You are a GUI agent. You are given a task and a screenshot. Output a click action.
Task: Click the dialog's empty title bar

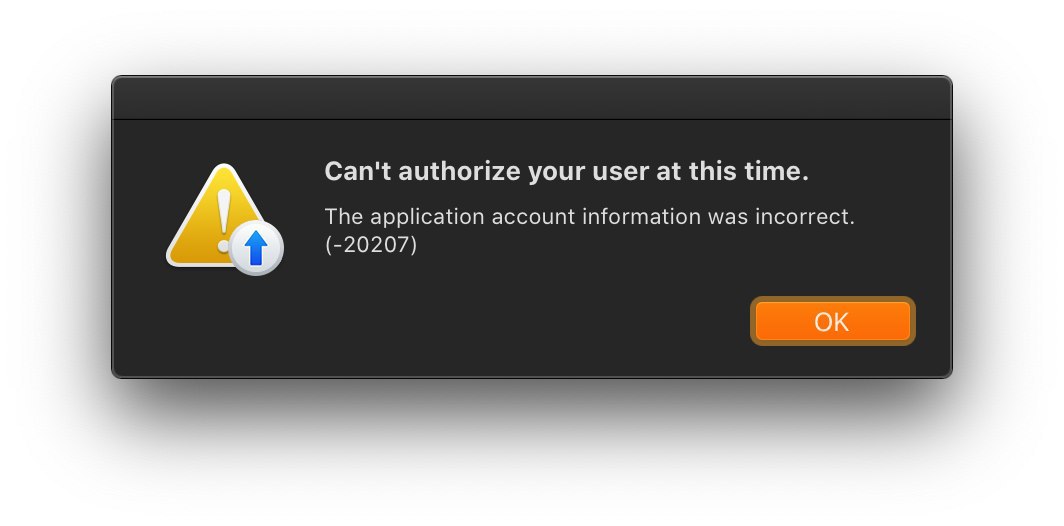tap(531, 98)
